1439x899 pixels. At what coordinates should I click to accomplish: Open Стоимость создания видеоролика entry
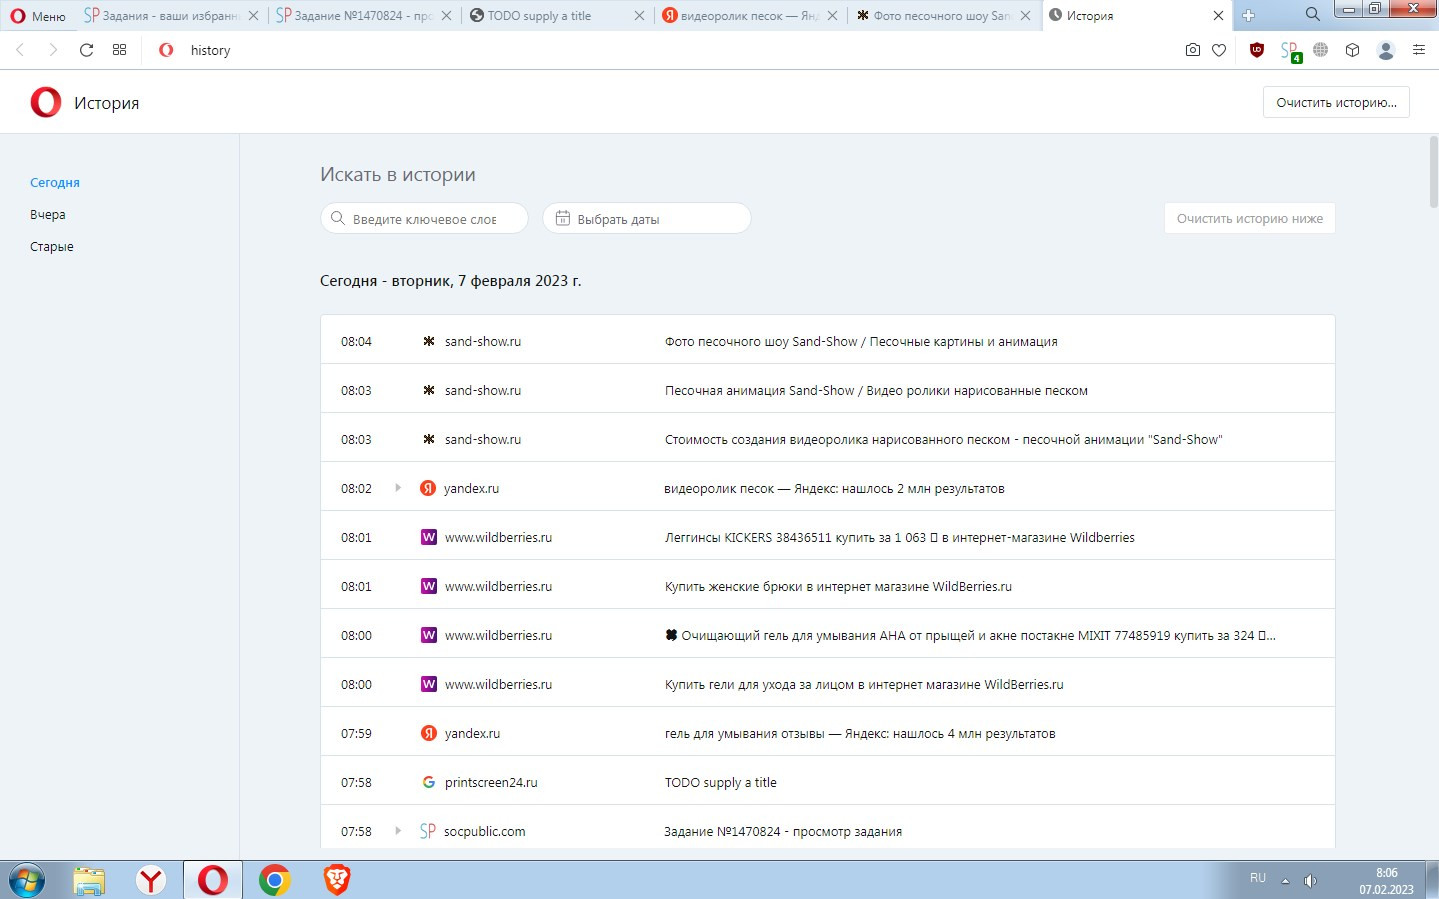tap(943, 439)
